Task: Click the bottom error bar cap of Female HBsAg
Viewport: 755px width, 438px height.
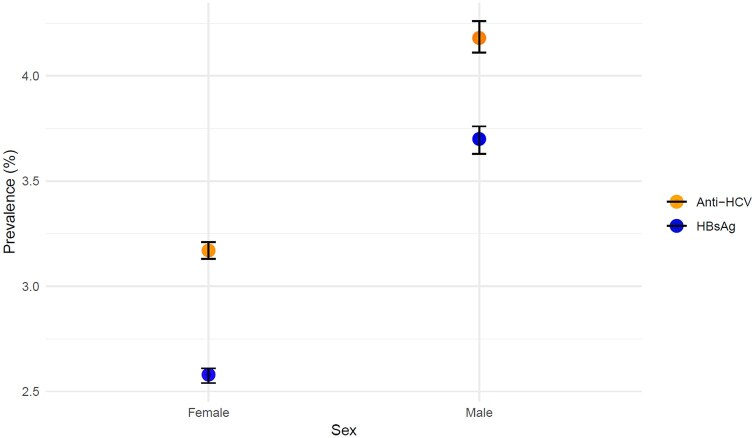Action: coord(208,383)
